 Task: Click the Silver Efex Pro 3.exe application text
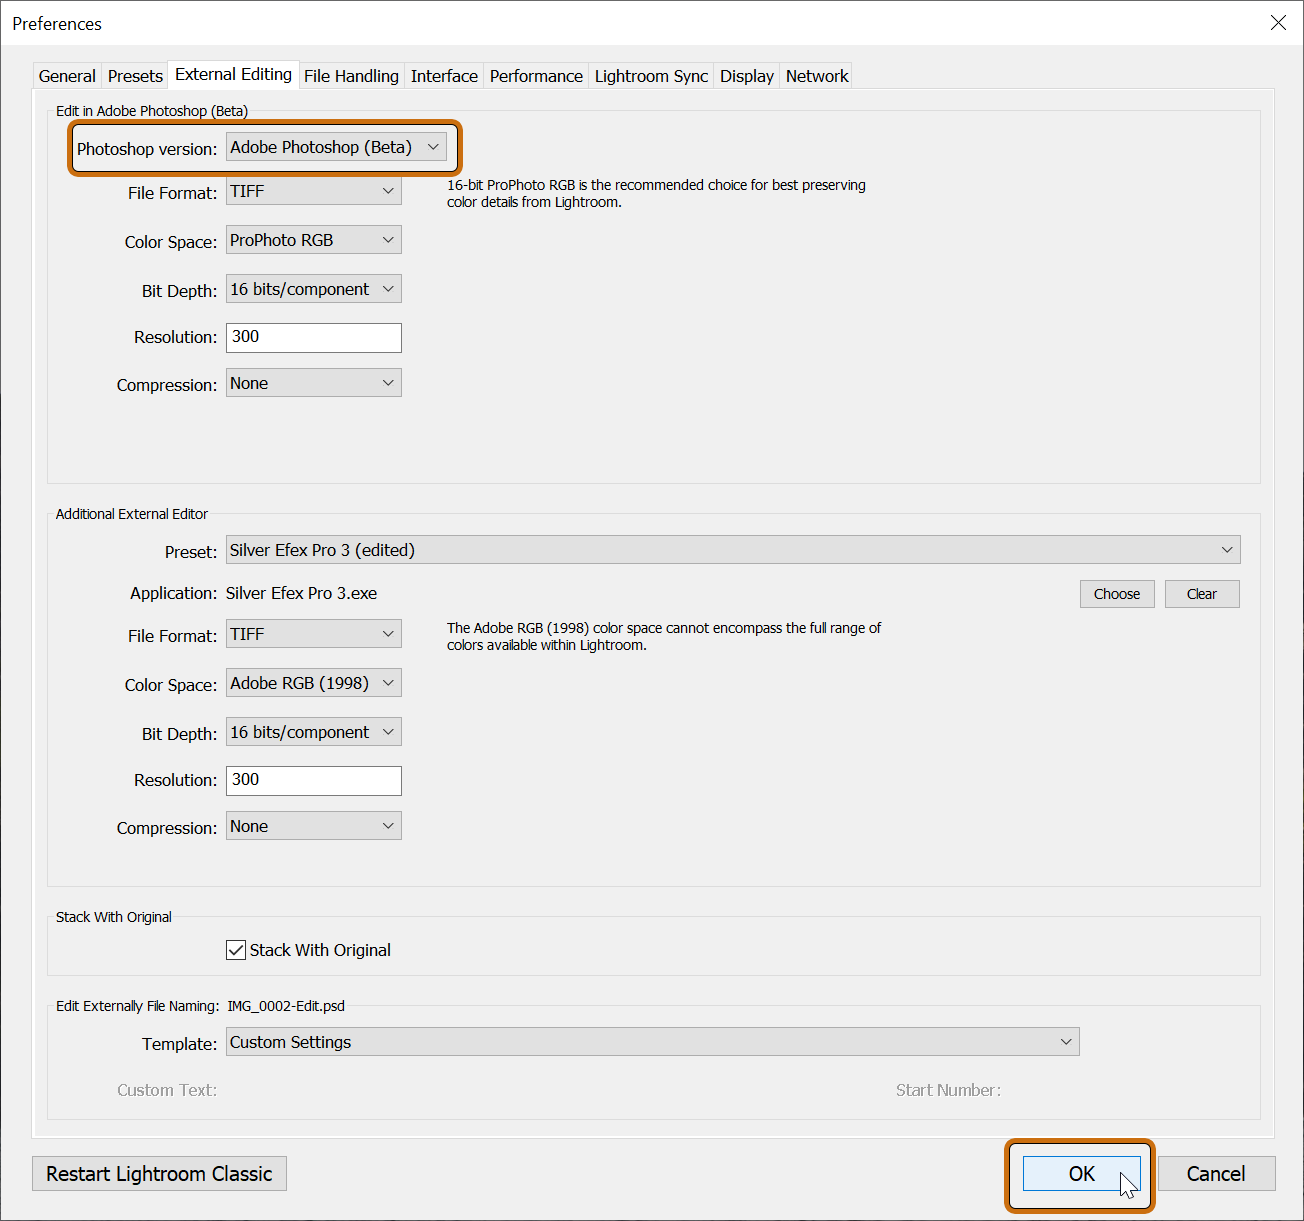click(x=301, y=593)
